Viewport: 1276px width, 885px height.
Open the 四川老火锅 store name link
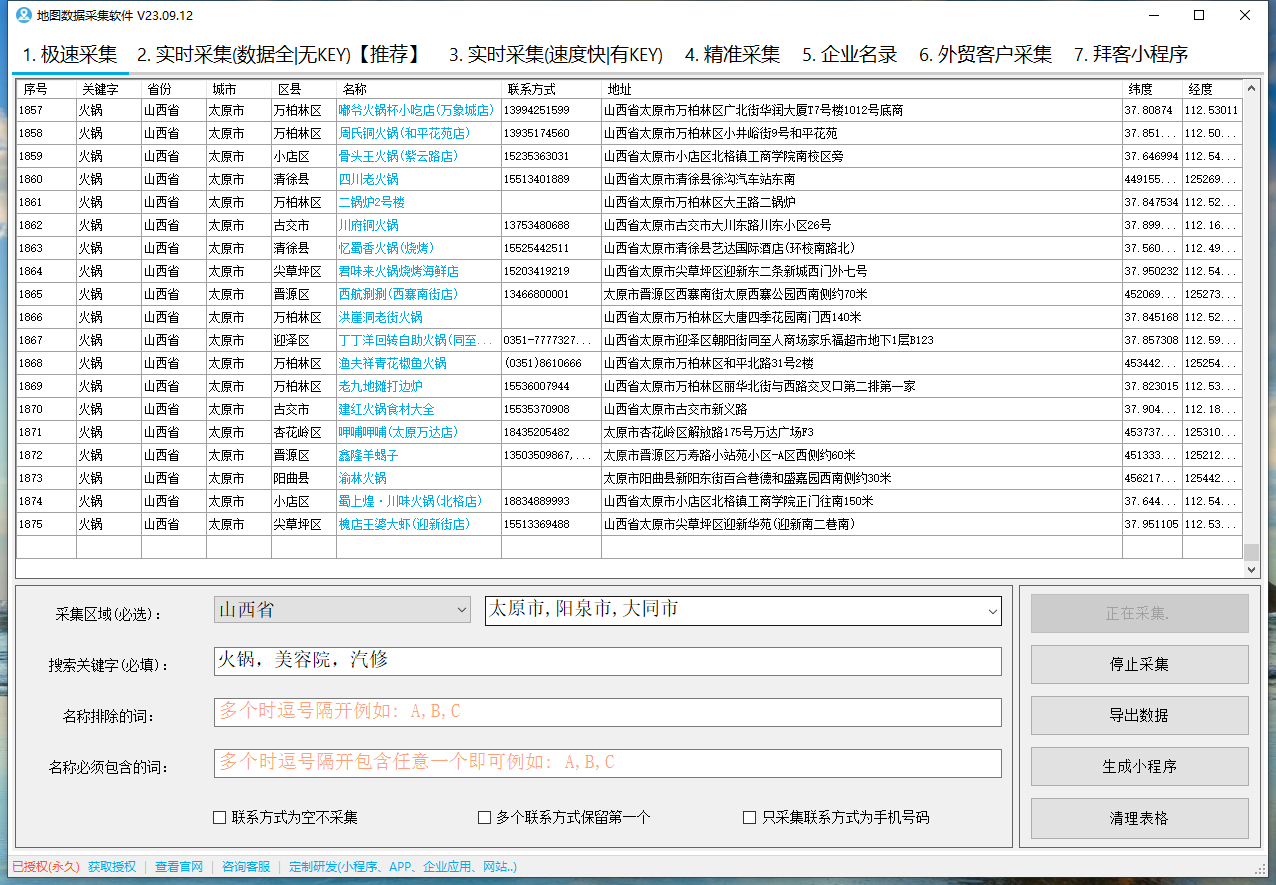[x=369, y=179]
